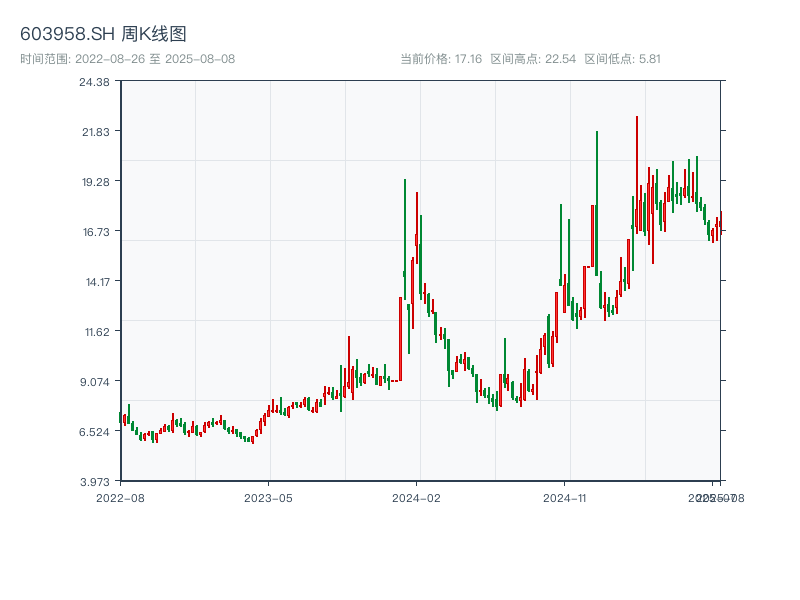Click the y-axis label 6.524
This screenshot has width=800, height=600.
pos(94,432)
